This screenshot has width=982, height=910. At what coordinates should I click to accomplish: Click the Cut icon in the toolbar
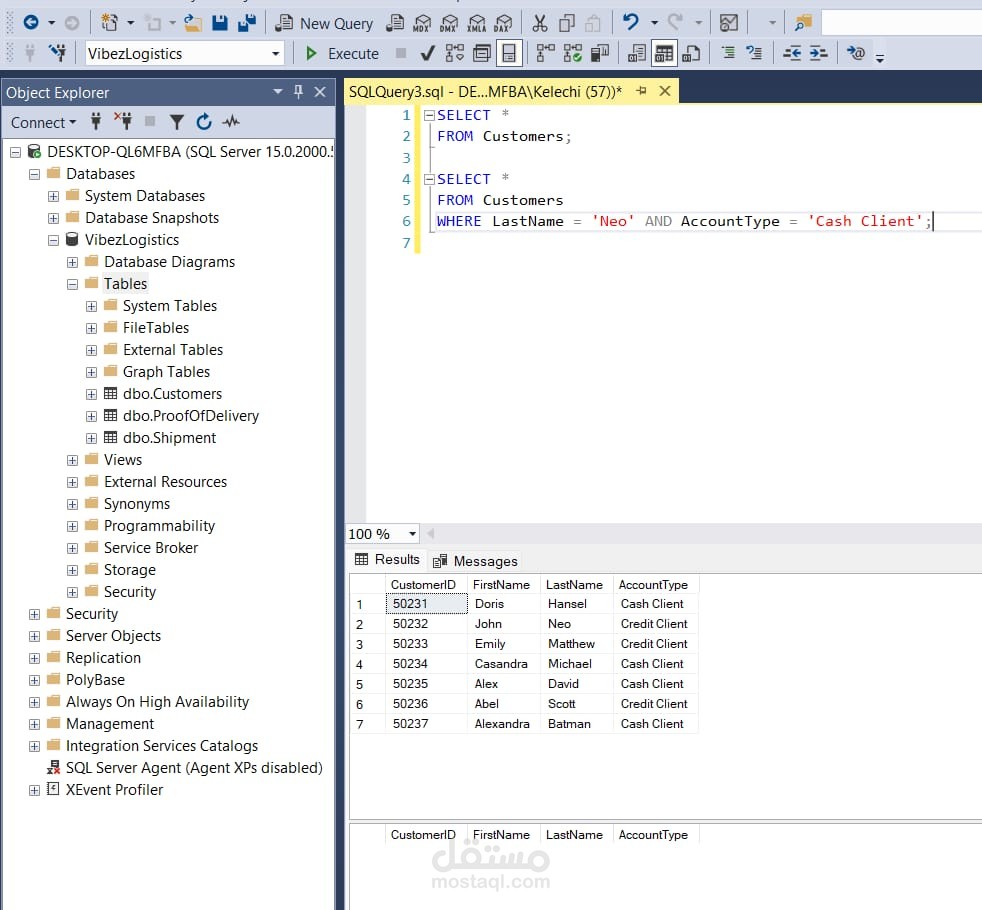click(540, 21)
